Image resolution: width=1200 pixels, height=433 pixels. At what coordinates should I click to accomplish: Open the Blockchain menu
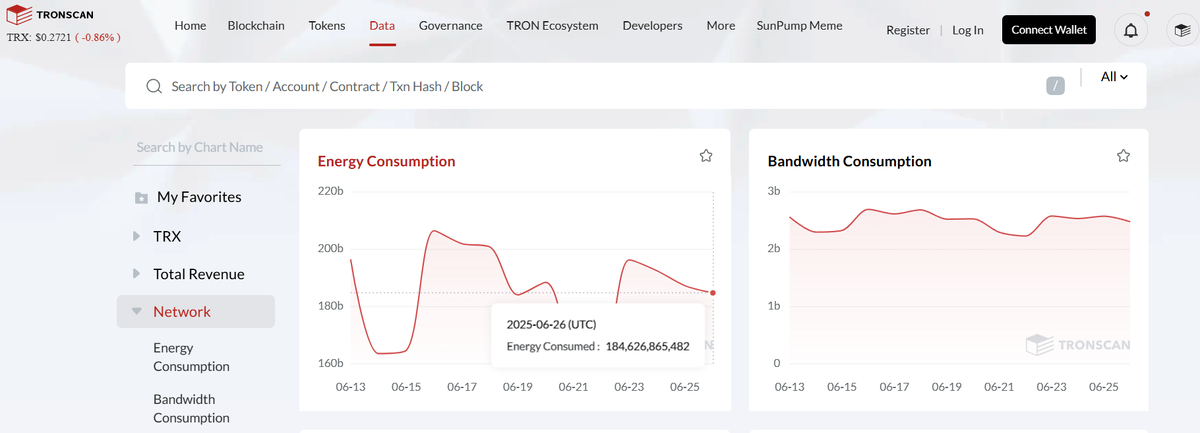pos(257,26)
